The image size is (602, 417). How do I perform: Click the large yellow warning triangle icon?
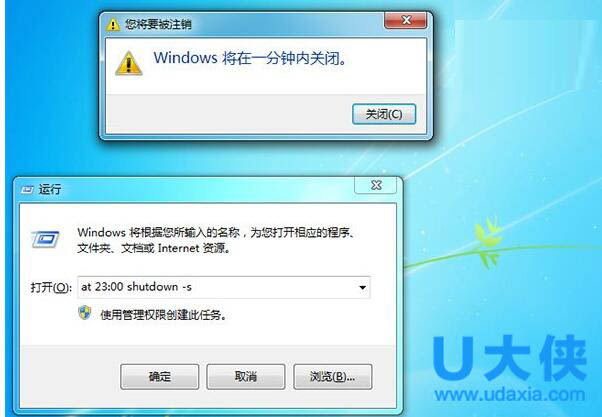click(129, 63)
